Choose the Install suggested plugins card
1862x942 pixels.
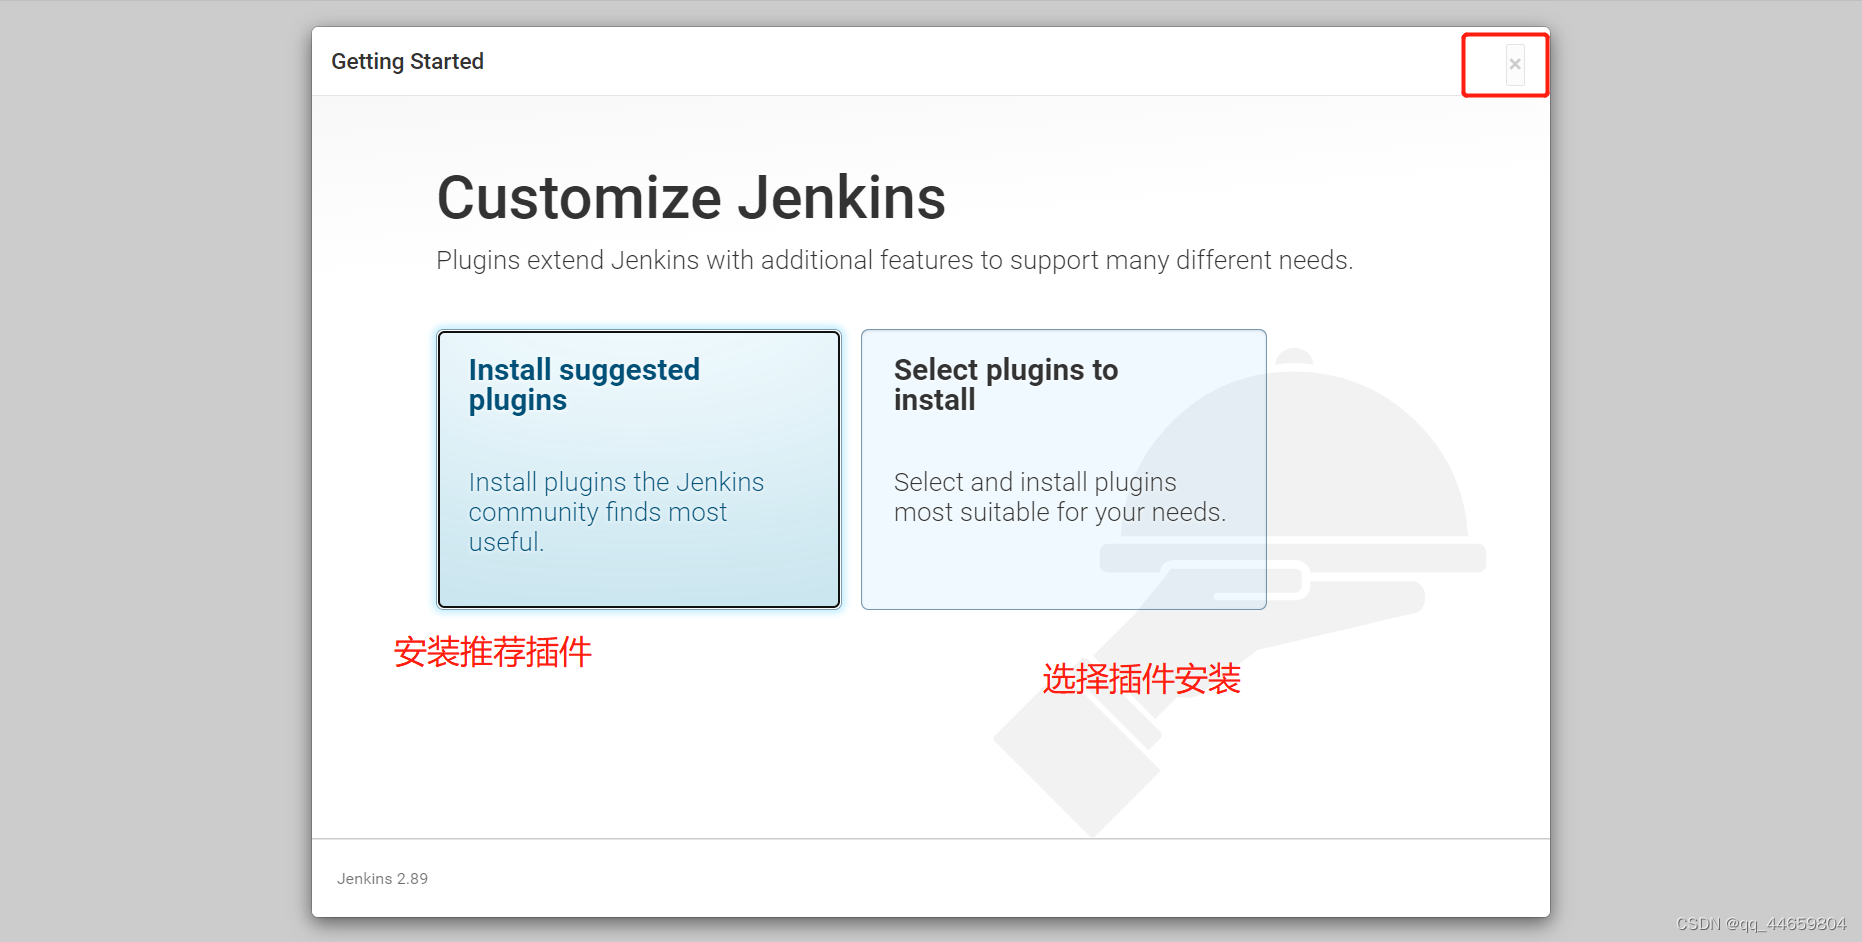coord(638,469)
